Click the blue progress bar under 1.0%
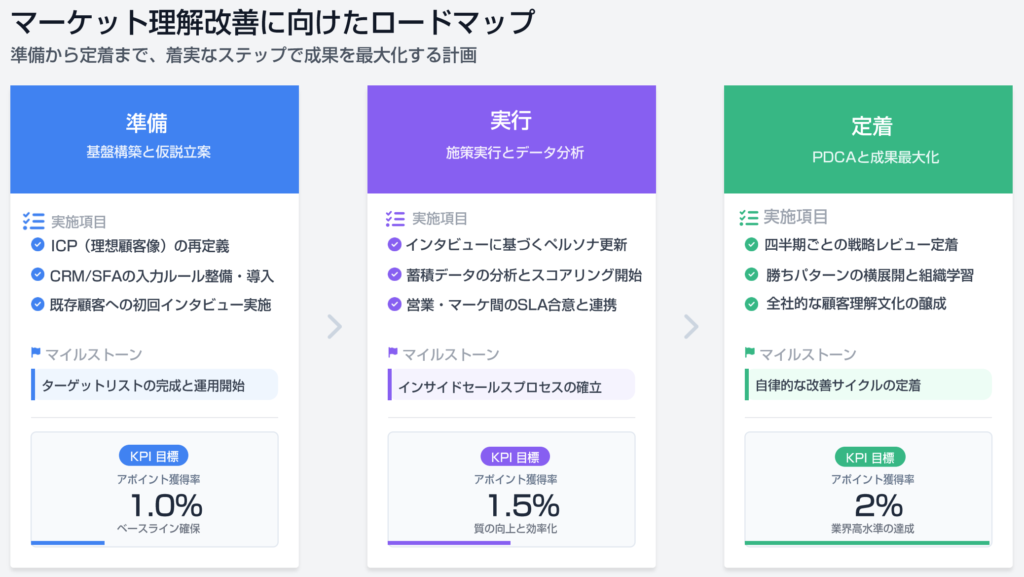 point(68,543)
